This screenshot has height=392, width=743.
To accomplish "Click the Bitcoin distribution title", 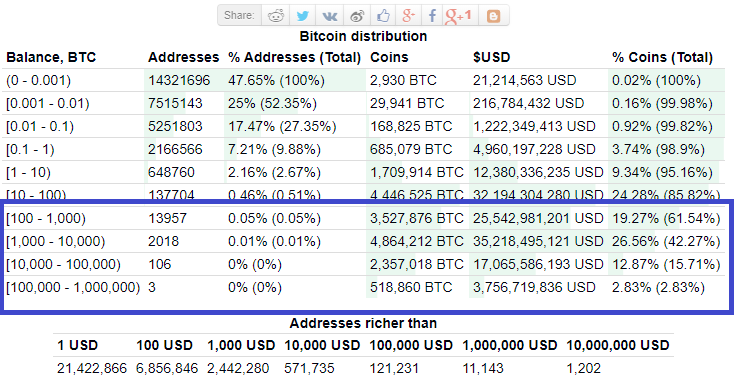I will [363, 36].
